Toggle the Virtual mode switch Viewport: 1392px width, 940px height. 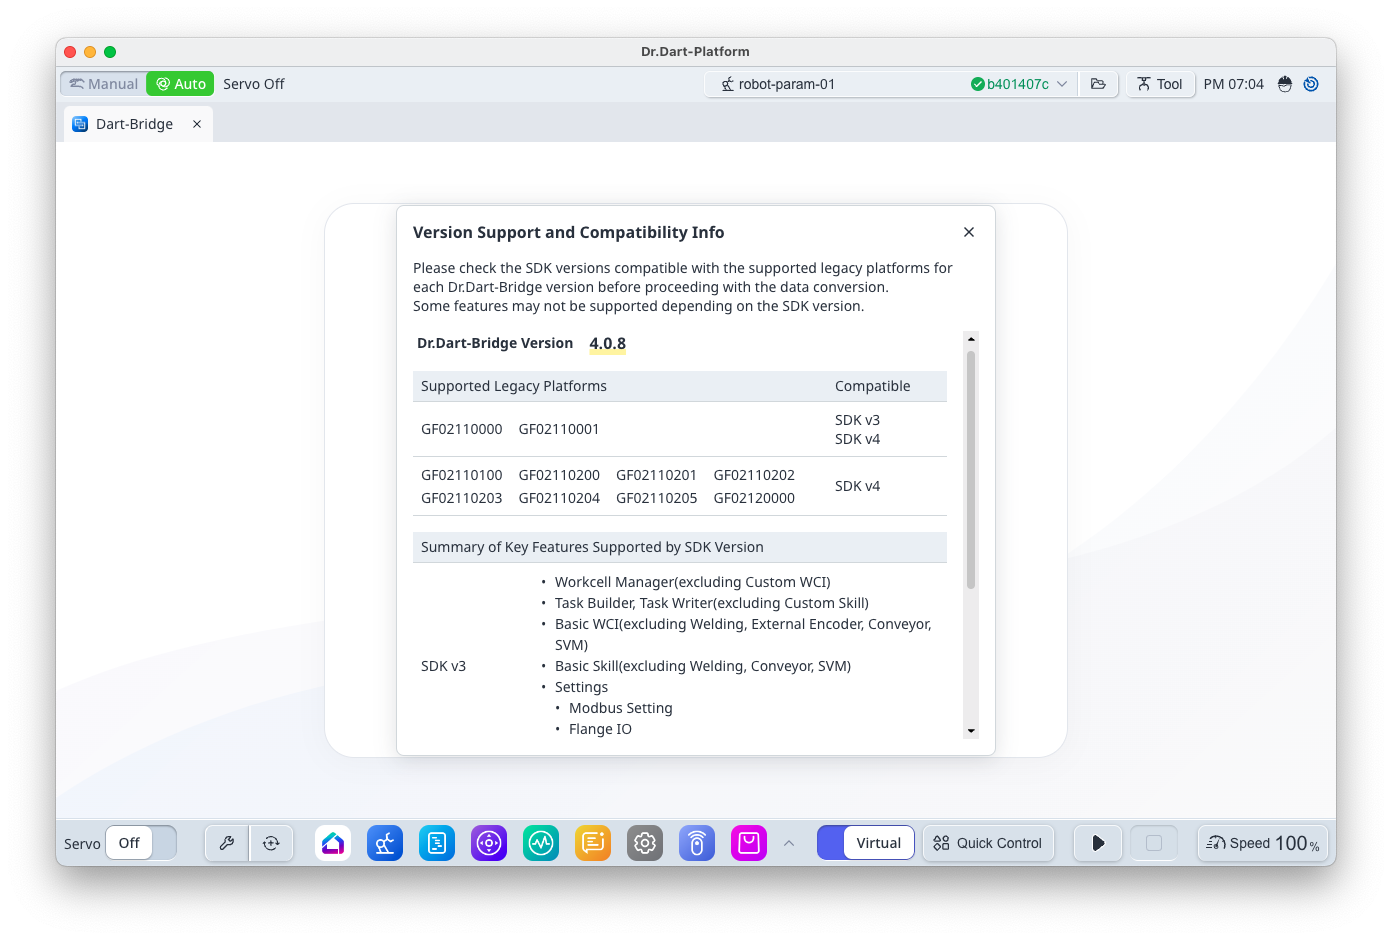tap(865, 843)
